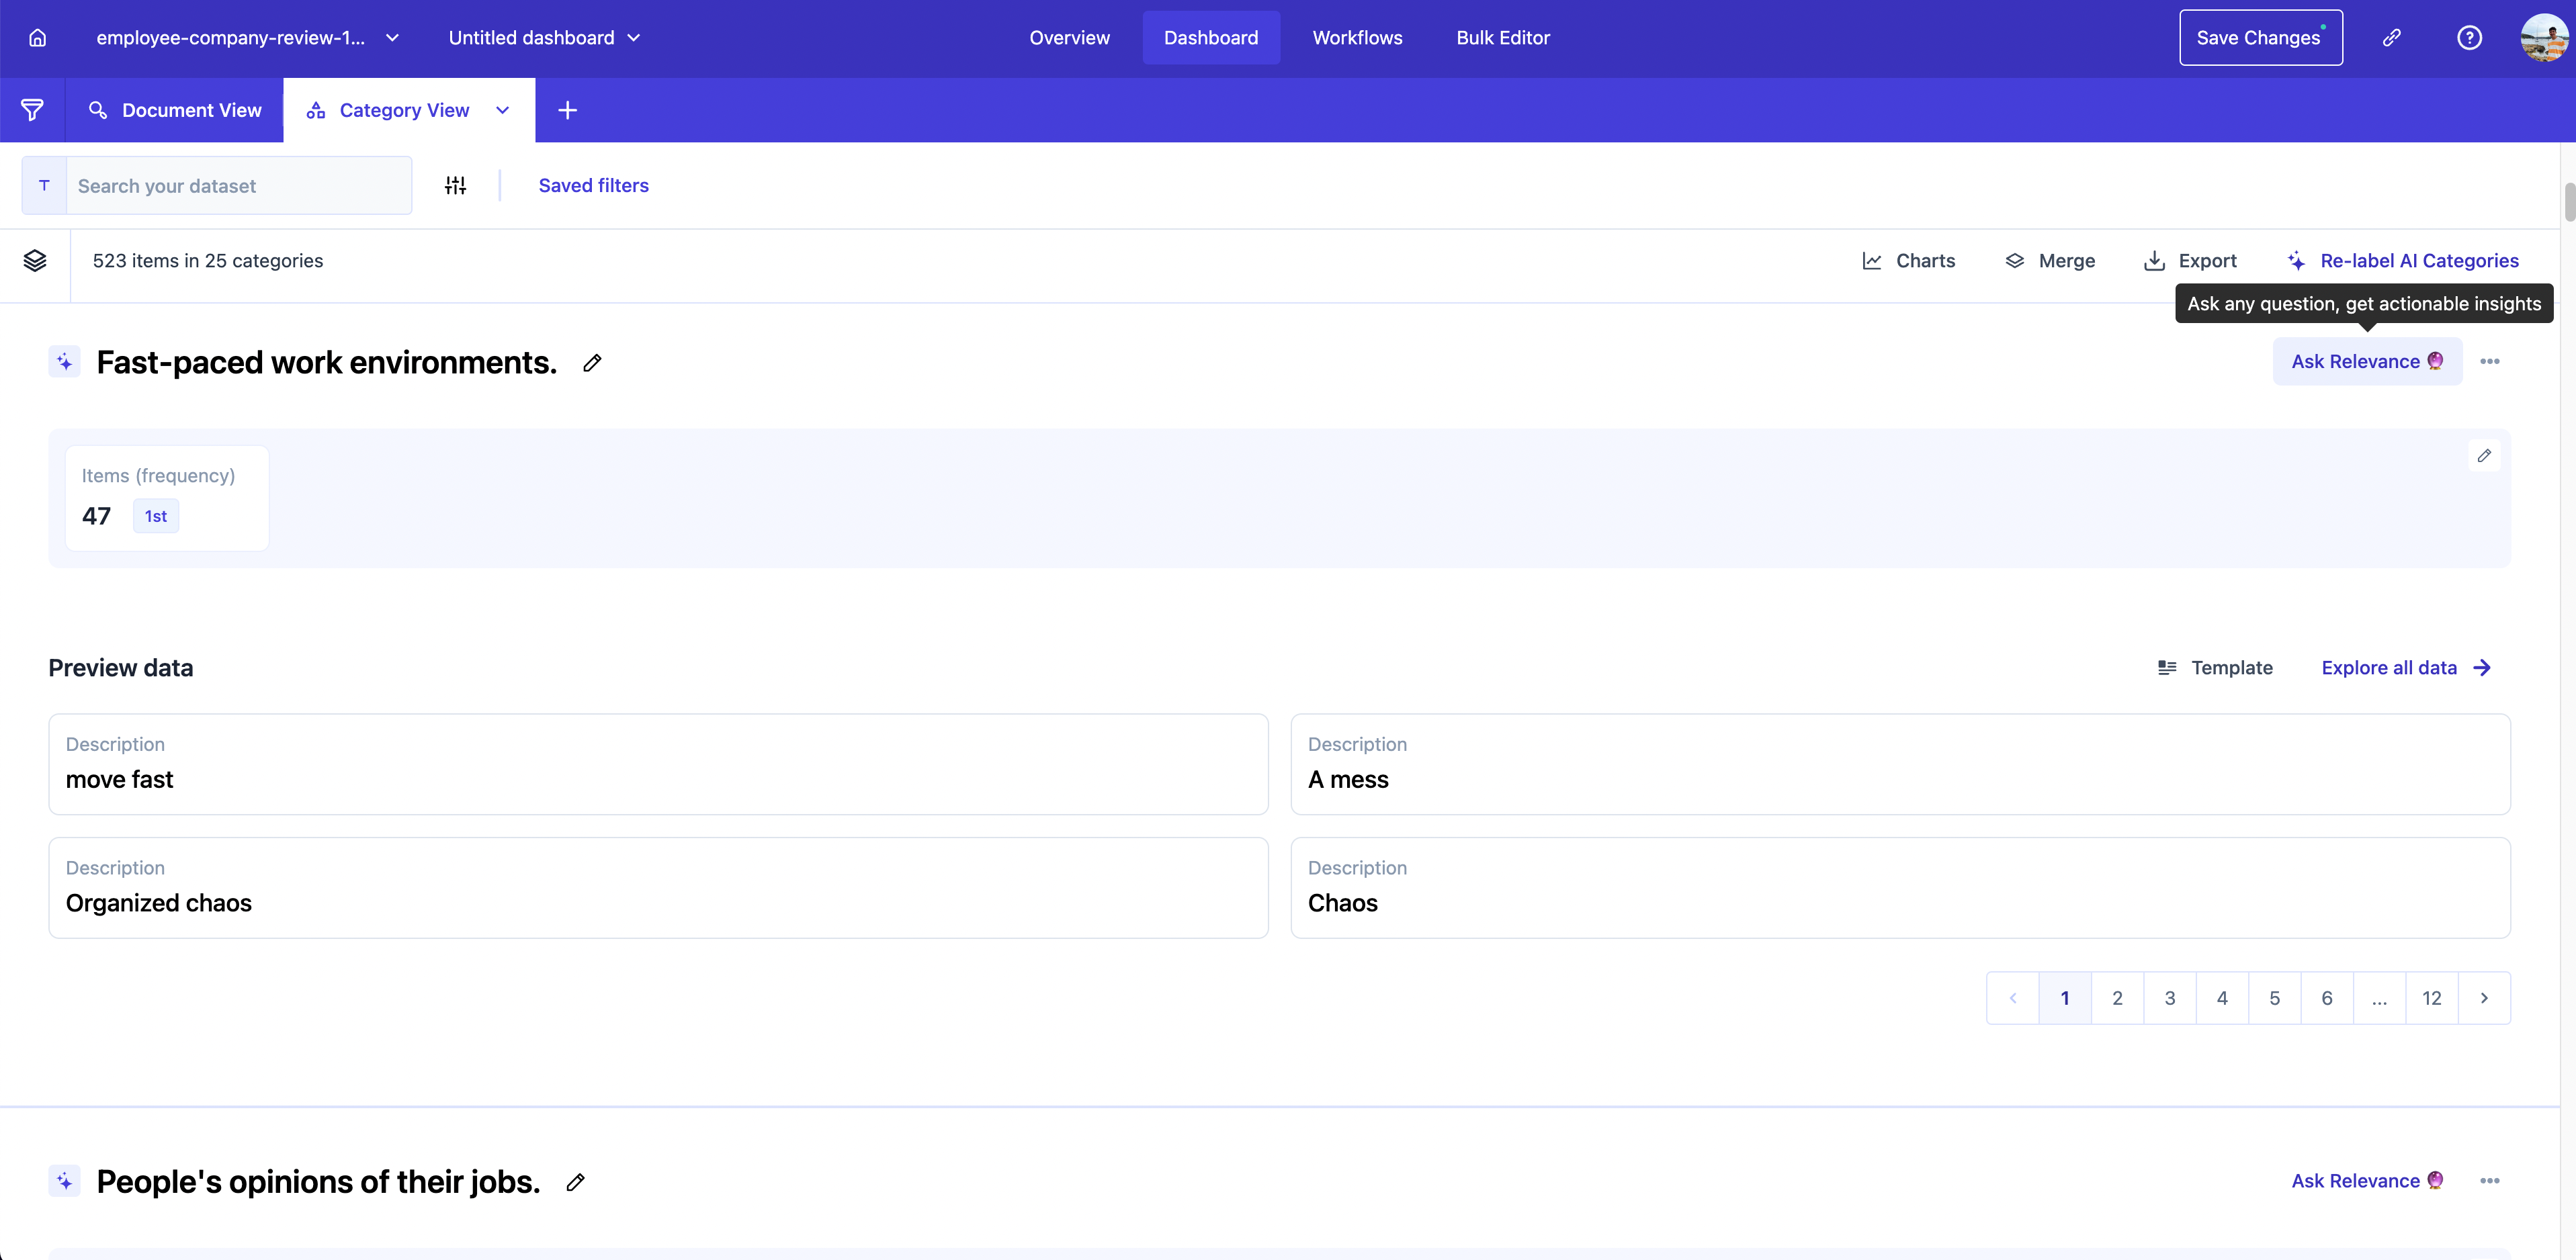This screenshot has width=2576, height=1260.
Task: Click the layers stack icon beside item count
Action: coord(35,261)
